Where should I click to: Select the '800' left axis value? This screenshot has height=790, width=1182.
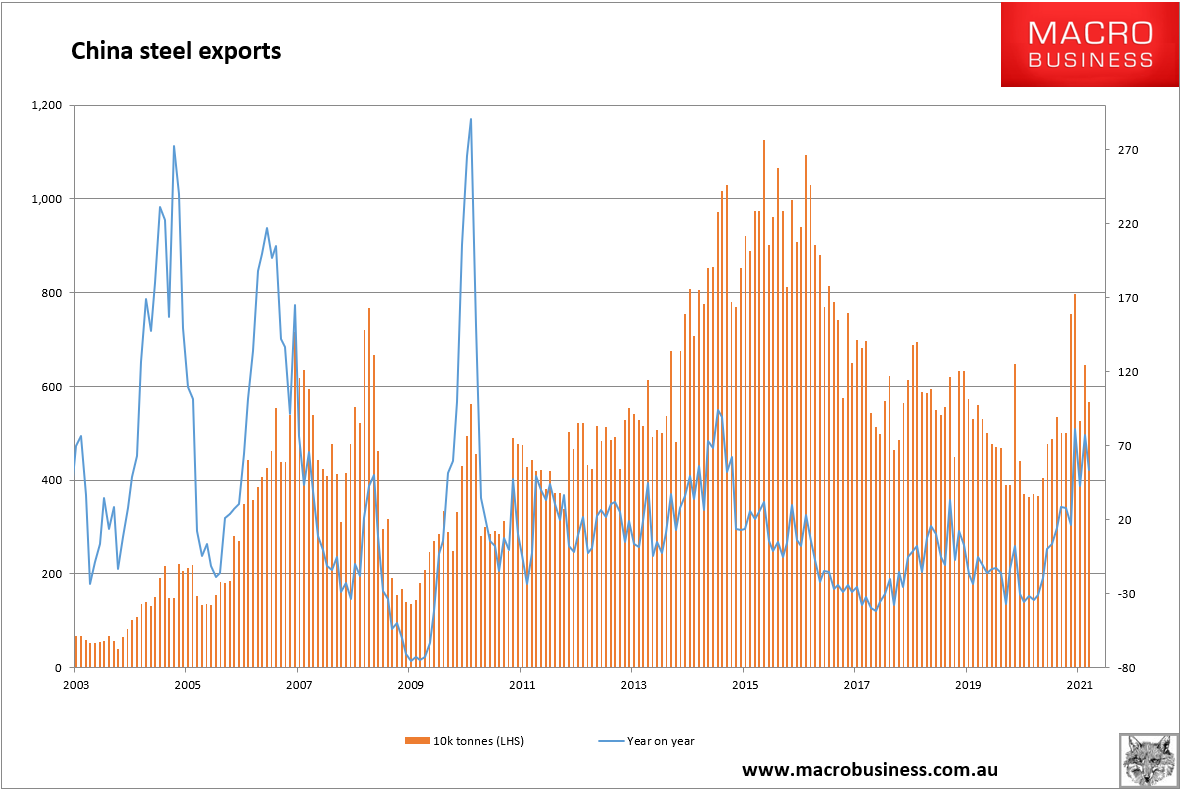[52, 292]
